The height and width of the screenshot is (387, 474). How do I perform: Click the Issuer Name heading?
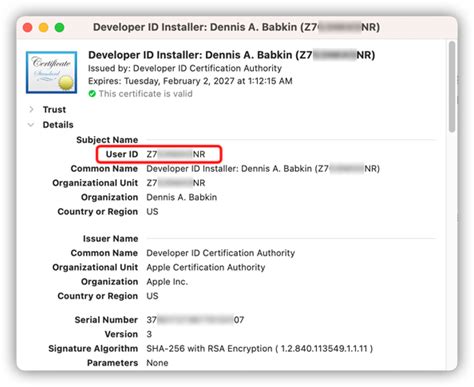(110, 239)
